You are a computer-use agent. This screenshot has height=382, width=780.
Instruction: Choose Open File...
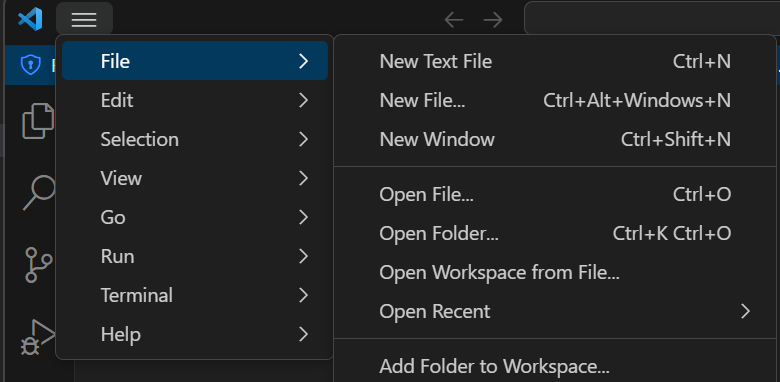555,194
